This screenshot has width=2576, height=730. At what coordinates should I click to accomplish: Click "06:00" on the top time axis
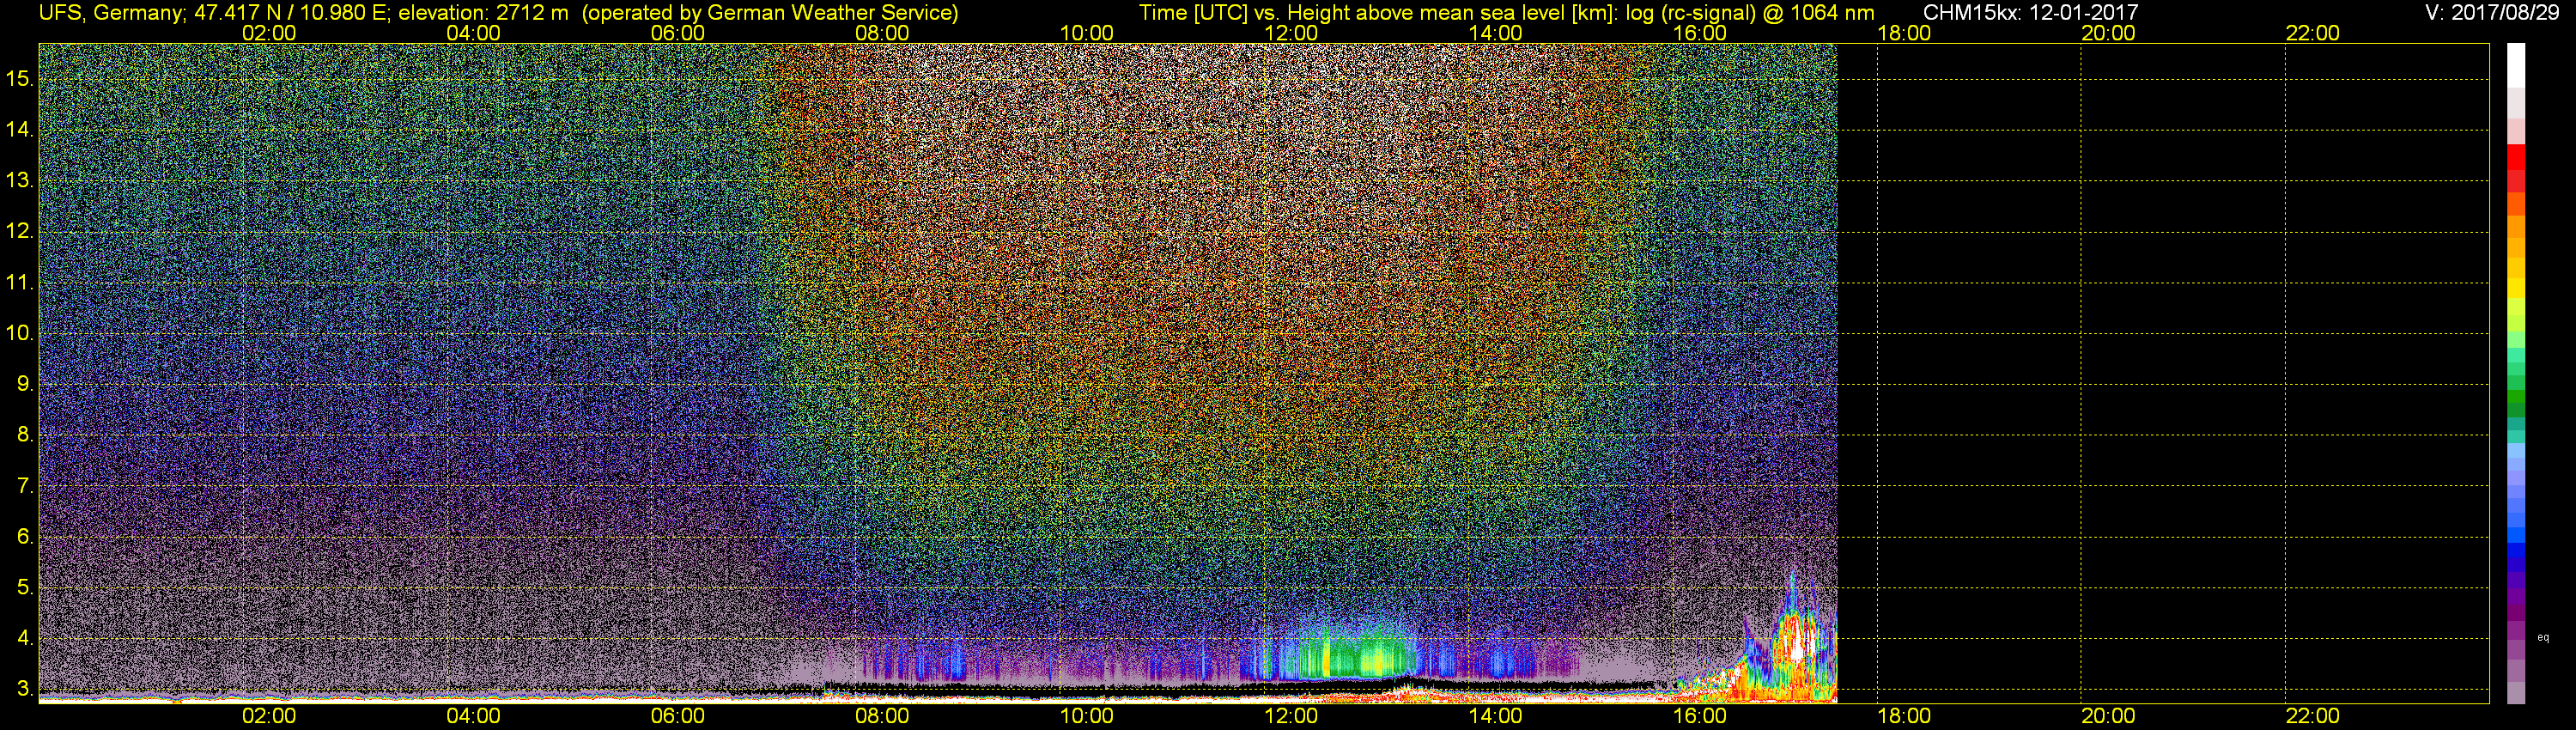(x=678, y=33)
